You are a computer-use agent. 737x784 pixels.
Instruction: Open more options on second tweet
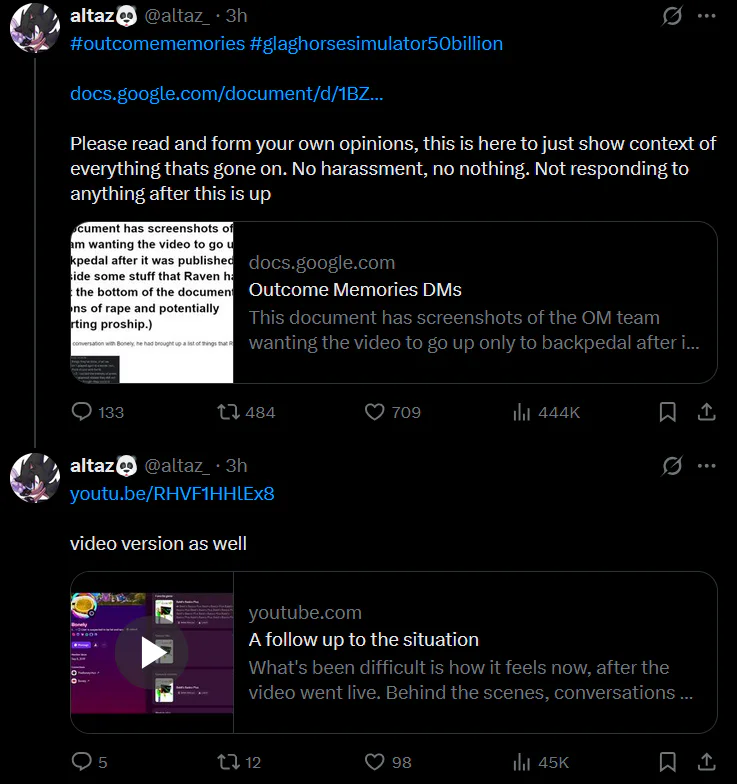pyautogui.click(x=706, y=466)
